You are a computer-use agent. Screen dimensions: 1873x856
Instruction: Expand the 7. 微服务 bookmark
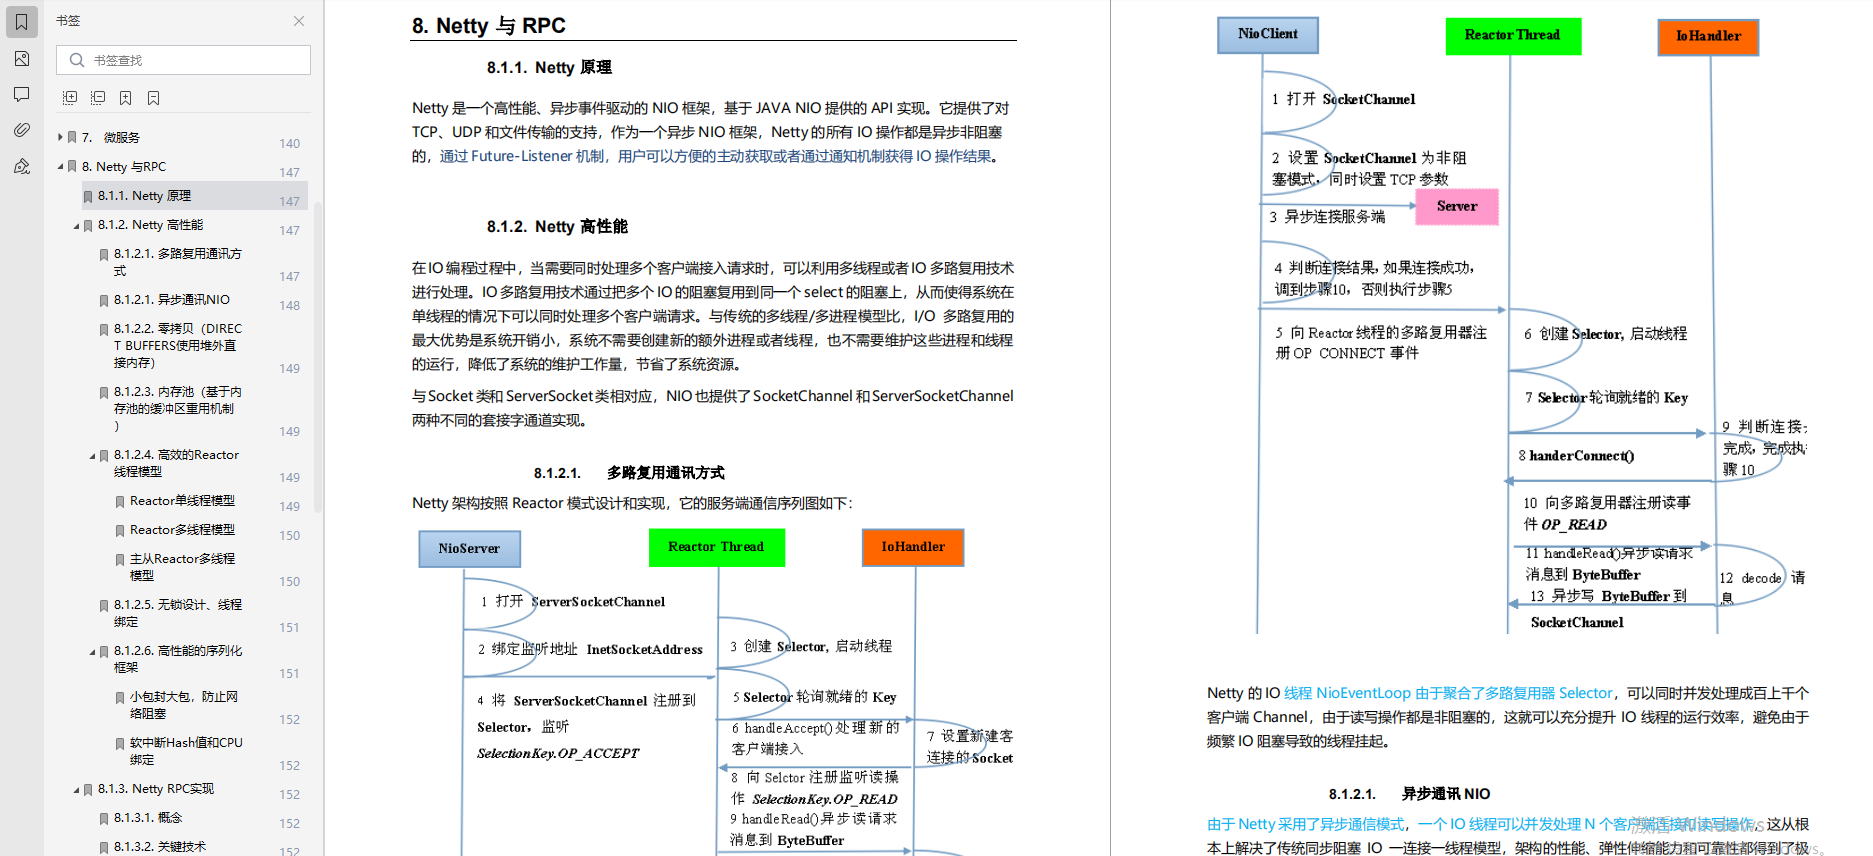[60, 137]
